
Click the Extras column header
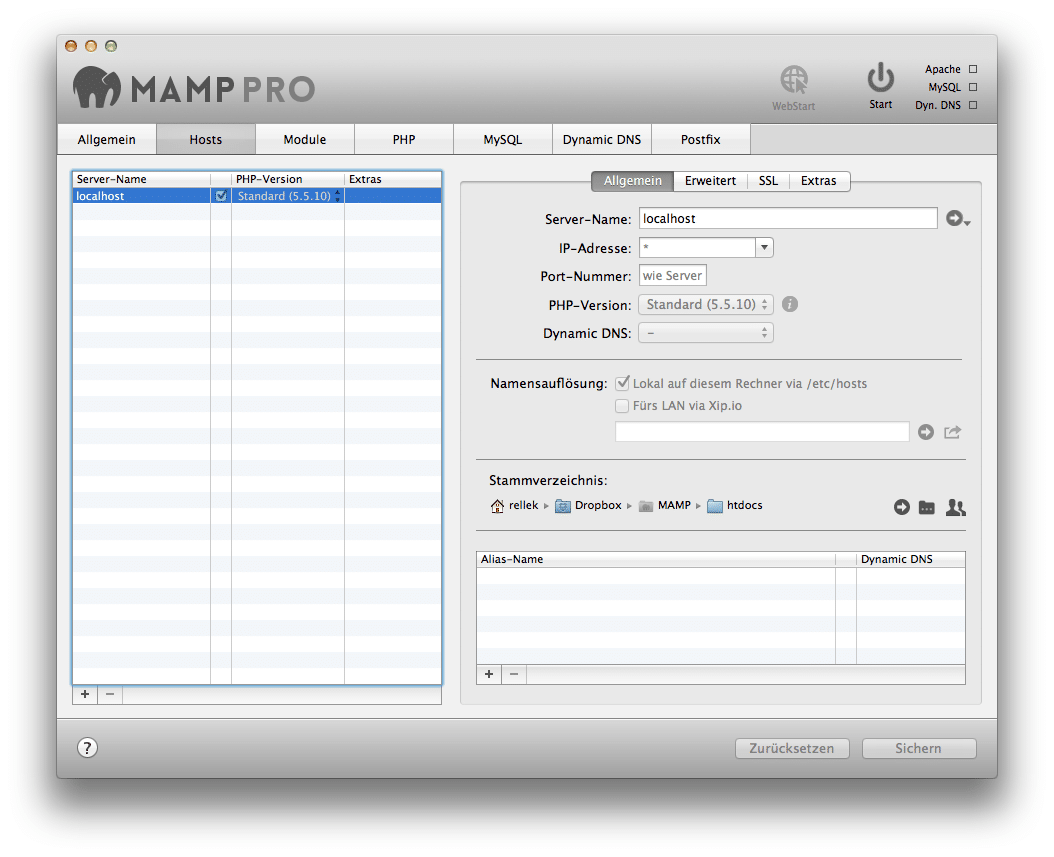tap(393, 179)
